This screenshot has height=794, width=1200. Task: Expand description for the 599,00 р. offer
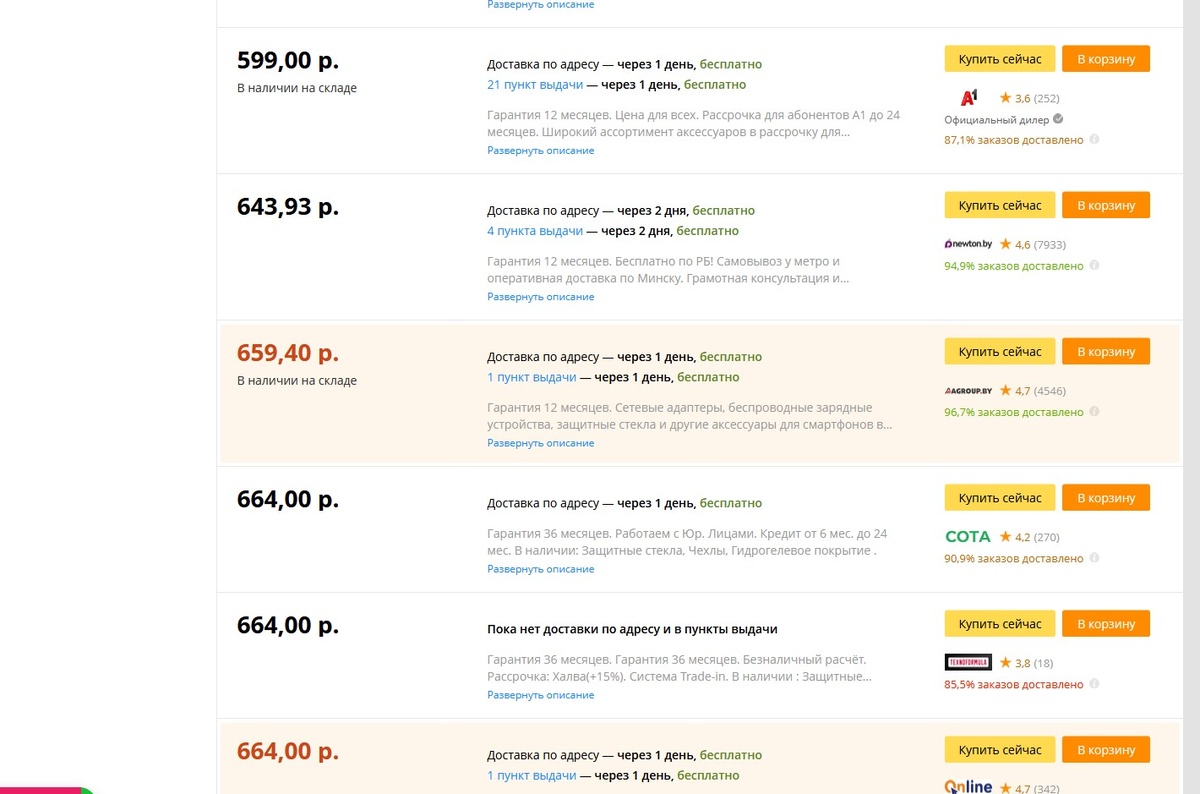click(540, 151)
